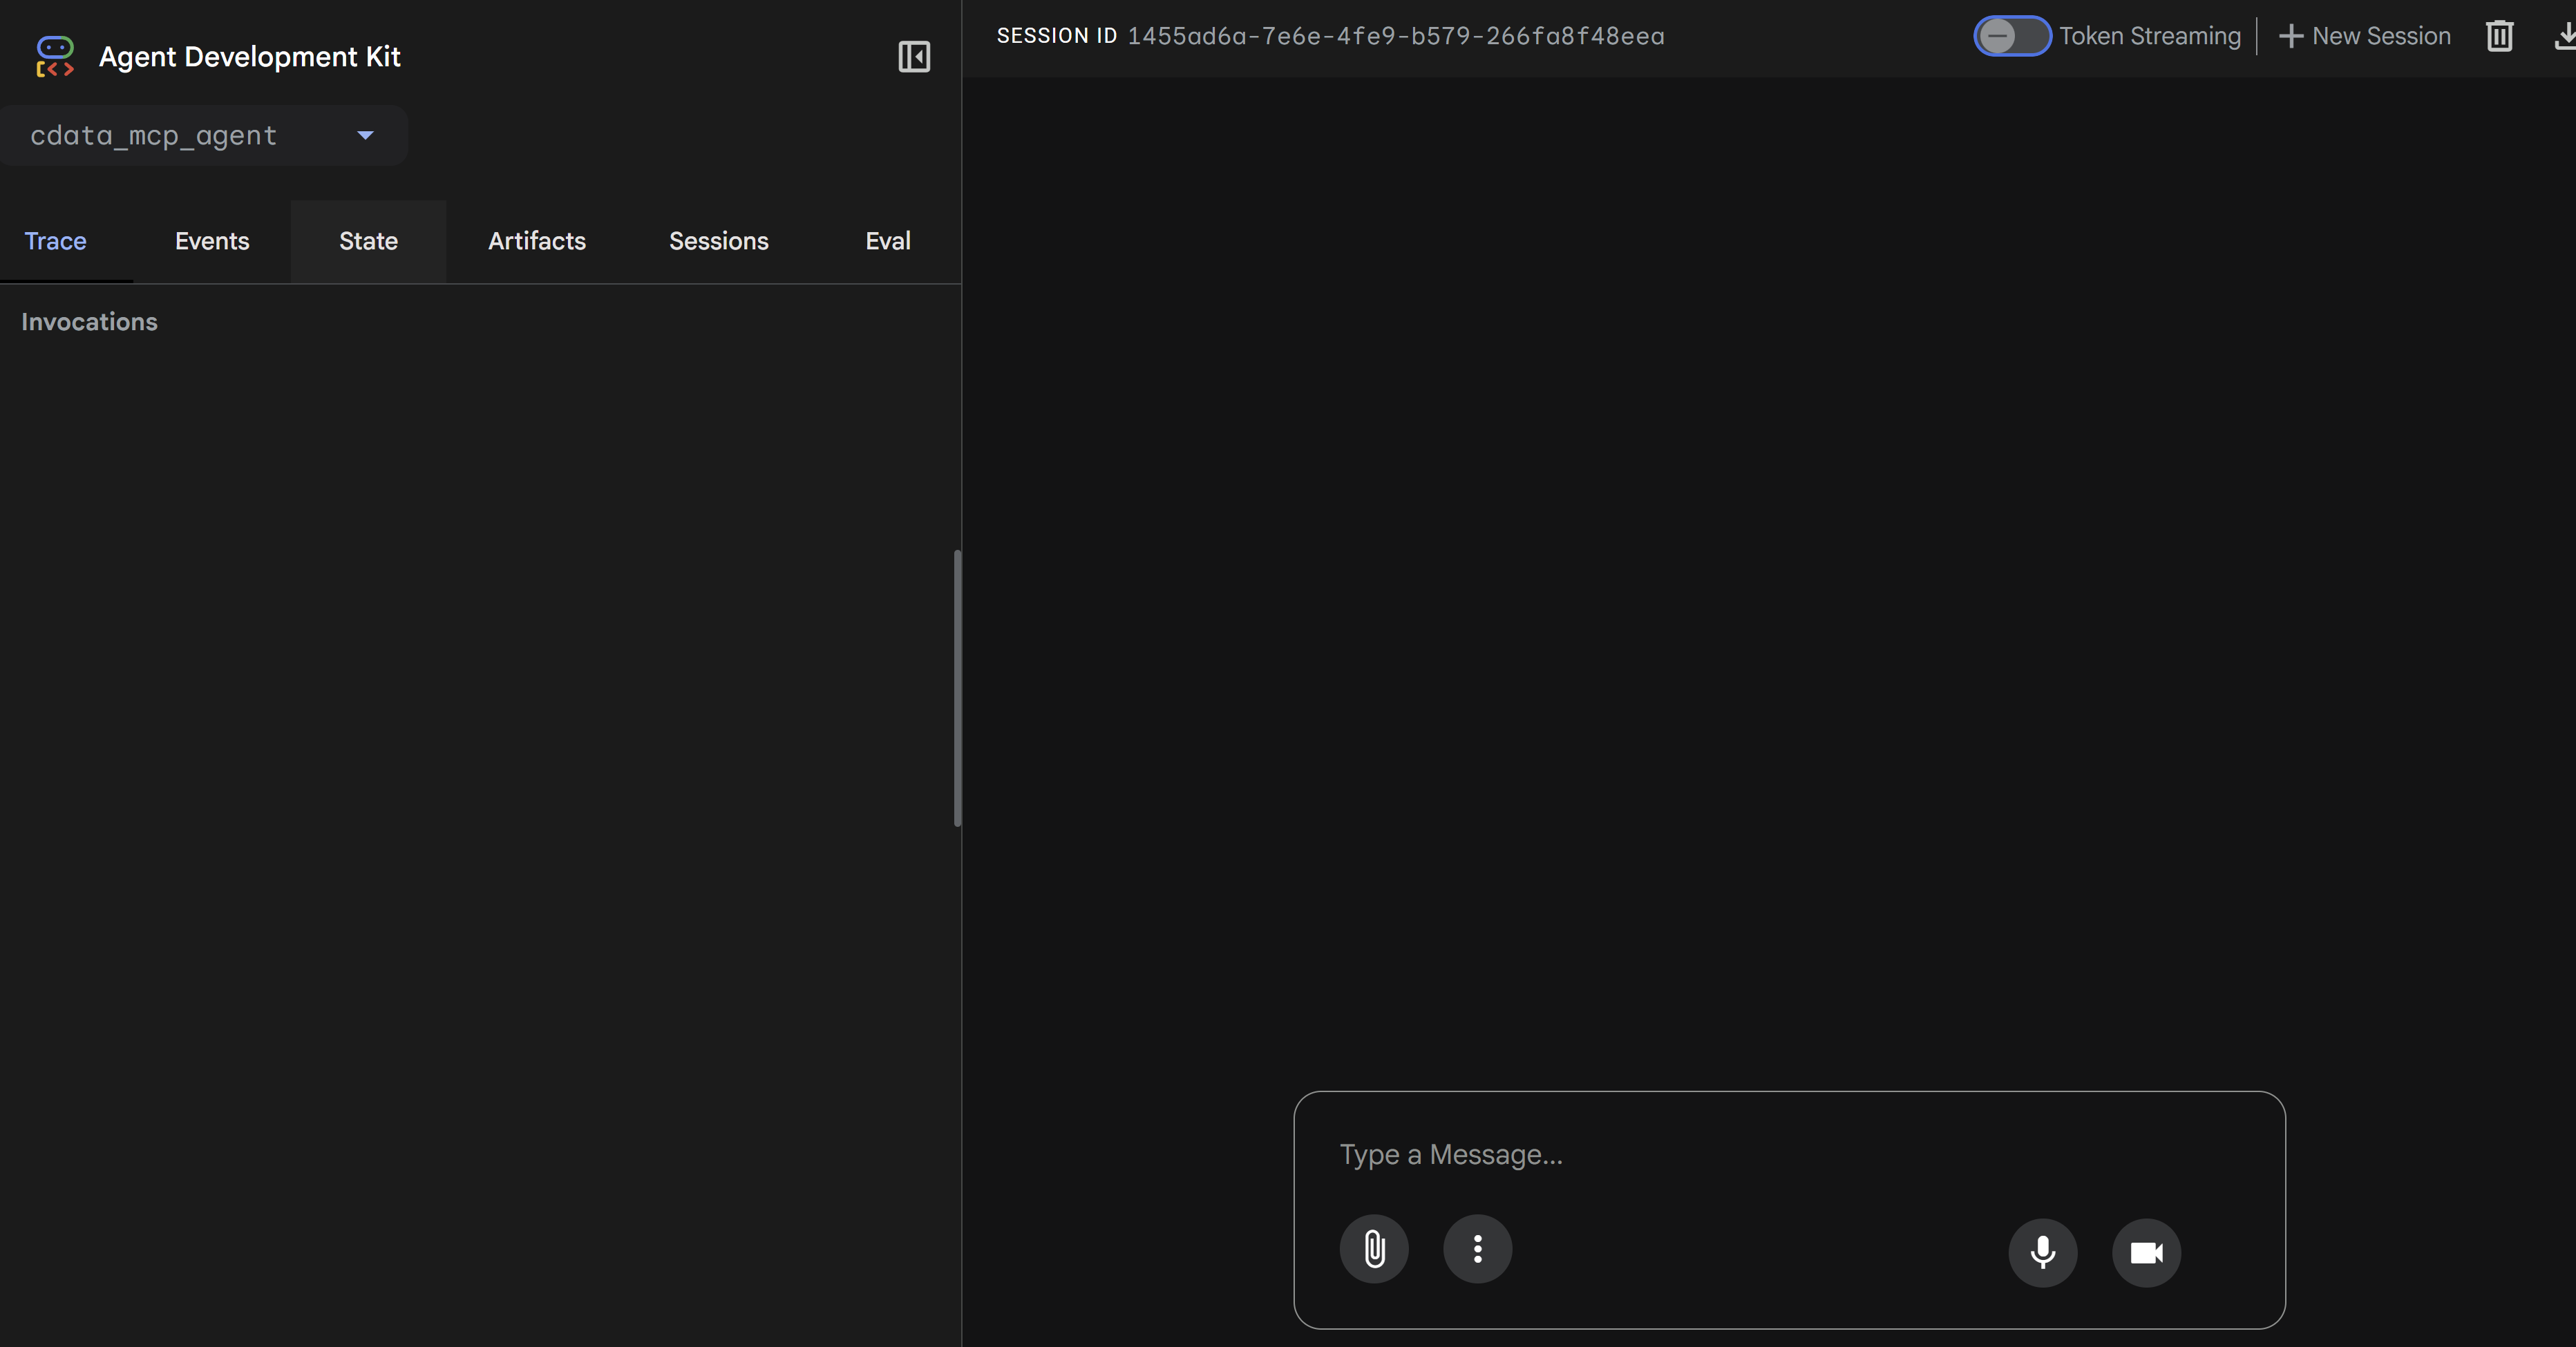The height and width of the screenshot is (1347, 2576).
Task: Open the Artifacts tab
Action: tap(537, 241)
